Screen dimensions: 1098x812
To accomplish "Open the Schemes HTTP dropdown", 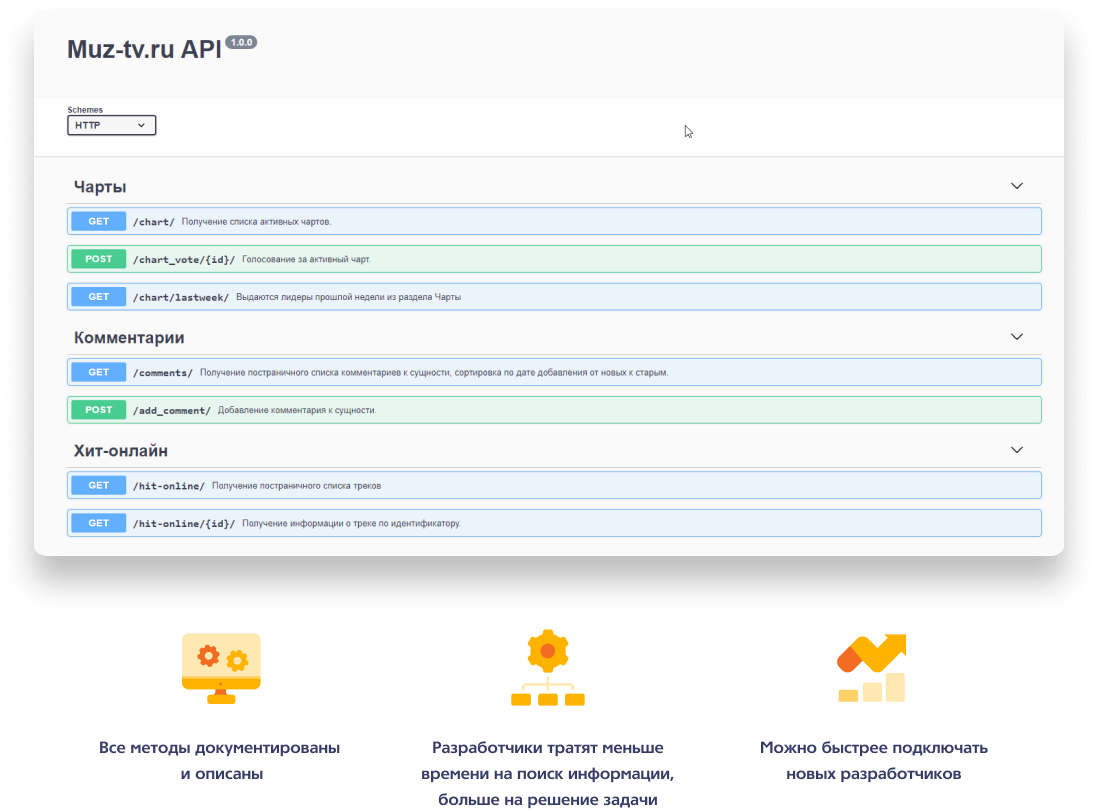I will 111,125.
